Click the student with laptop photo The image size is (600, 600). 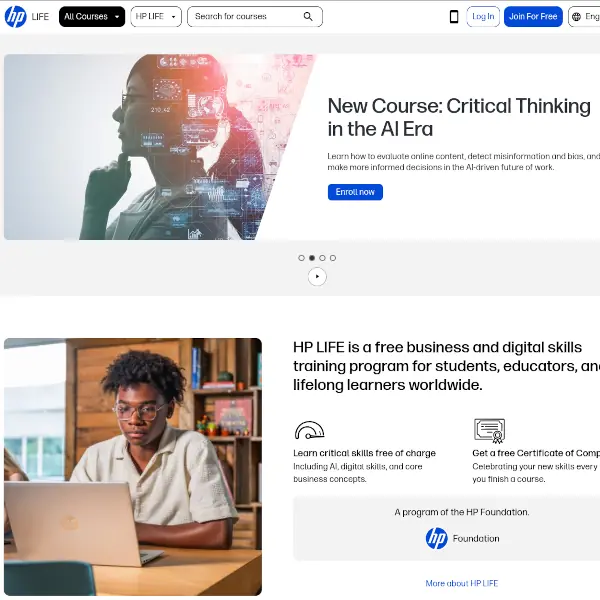pos(133,466)
